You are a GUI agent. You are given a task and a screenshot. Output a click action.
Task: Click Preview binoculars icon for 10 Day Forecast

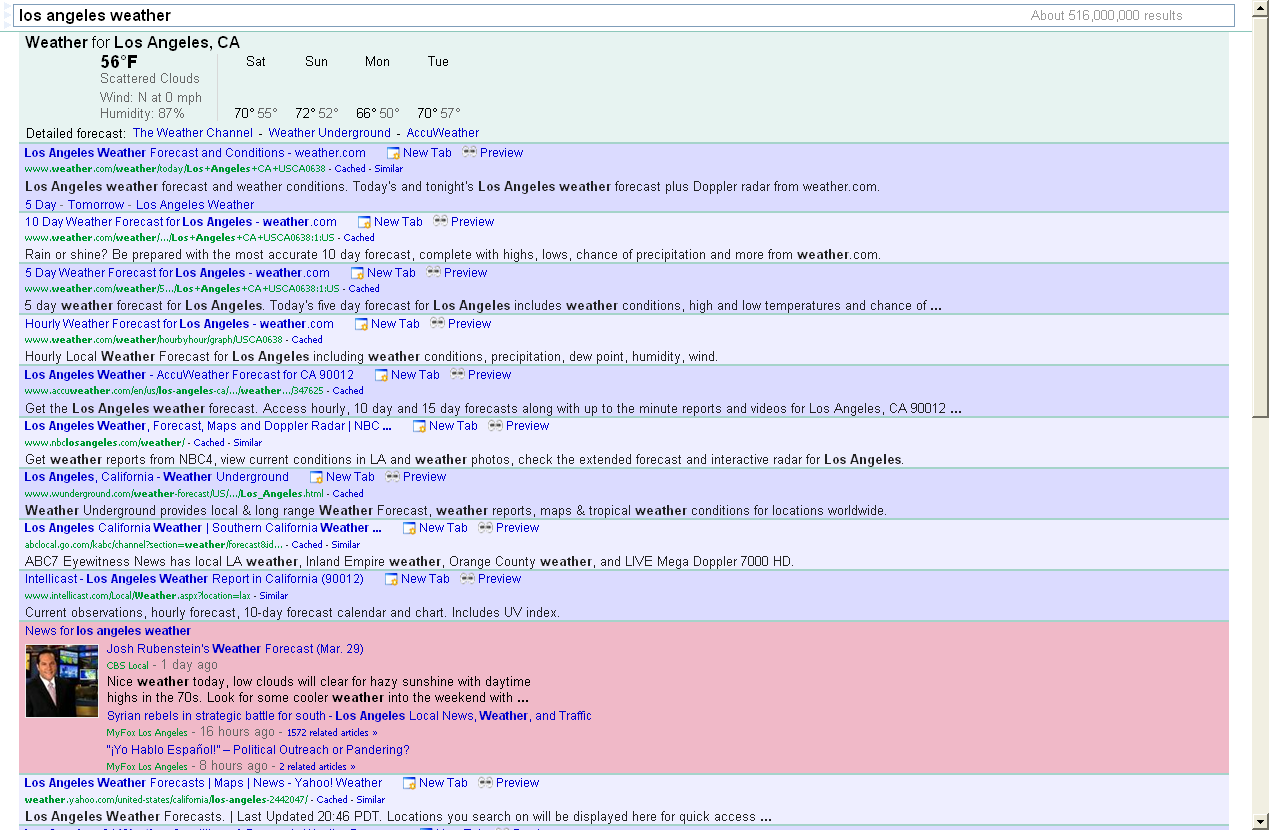pyautogui.click(x=440, y=222)
